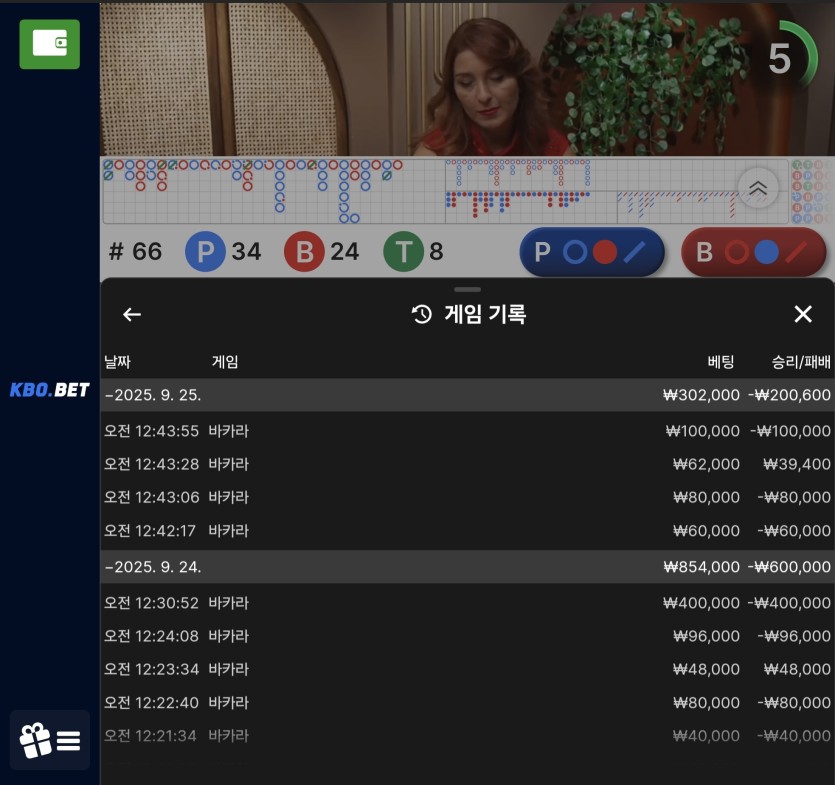Screen dimensions: 835x785
Task: Toggle the Player prediction pill button
Action: (x=592, y=252)
